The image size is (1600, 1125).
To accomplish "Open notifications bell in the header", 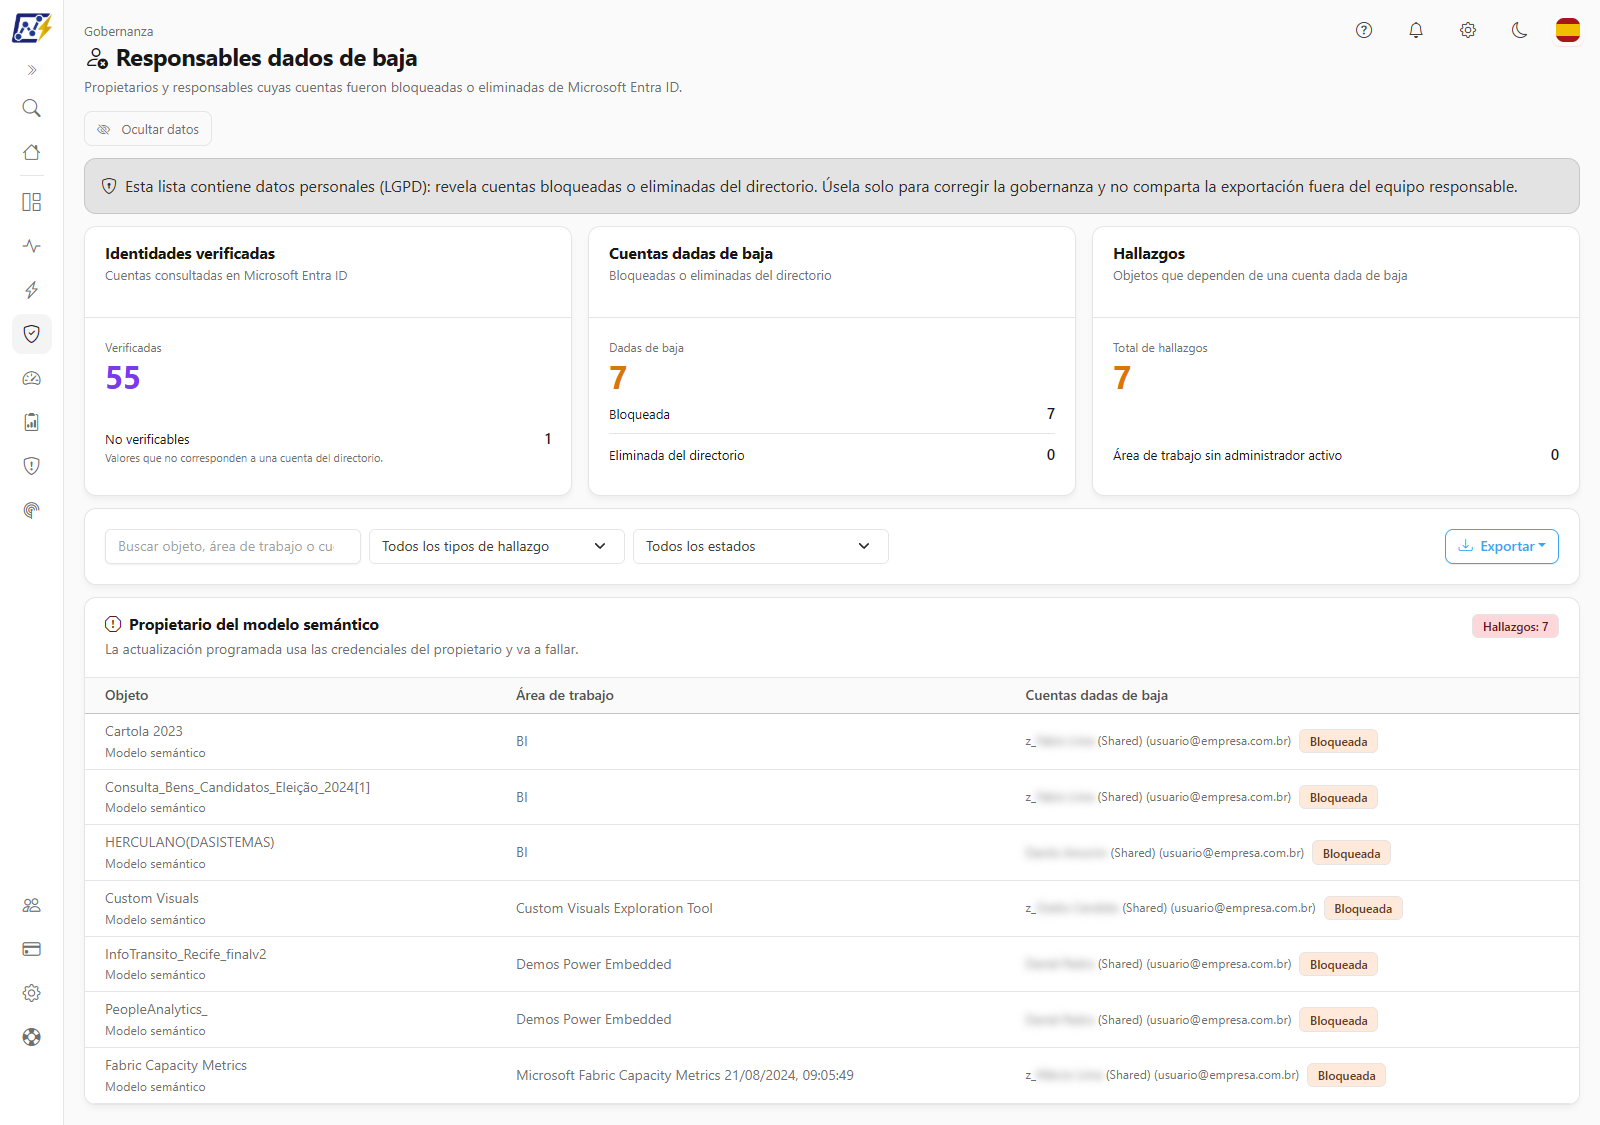I will 1416,30.
